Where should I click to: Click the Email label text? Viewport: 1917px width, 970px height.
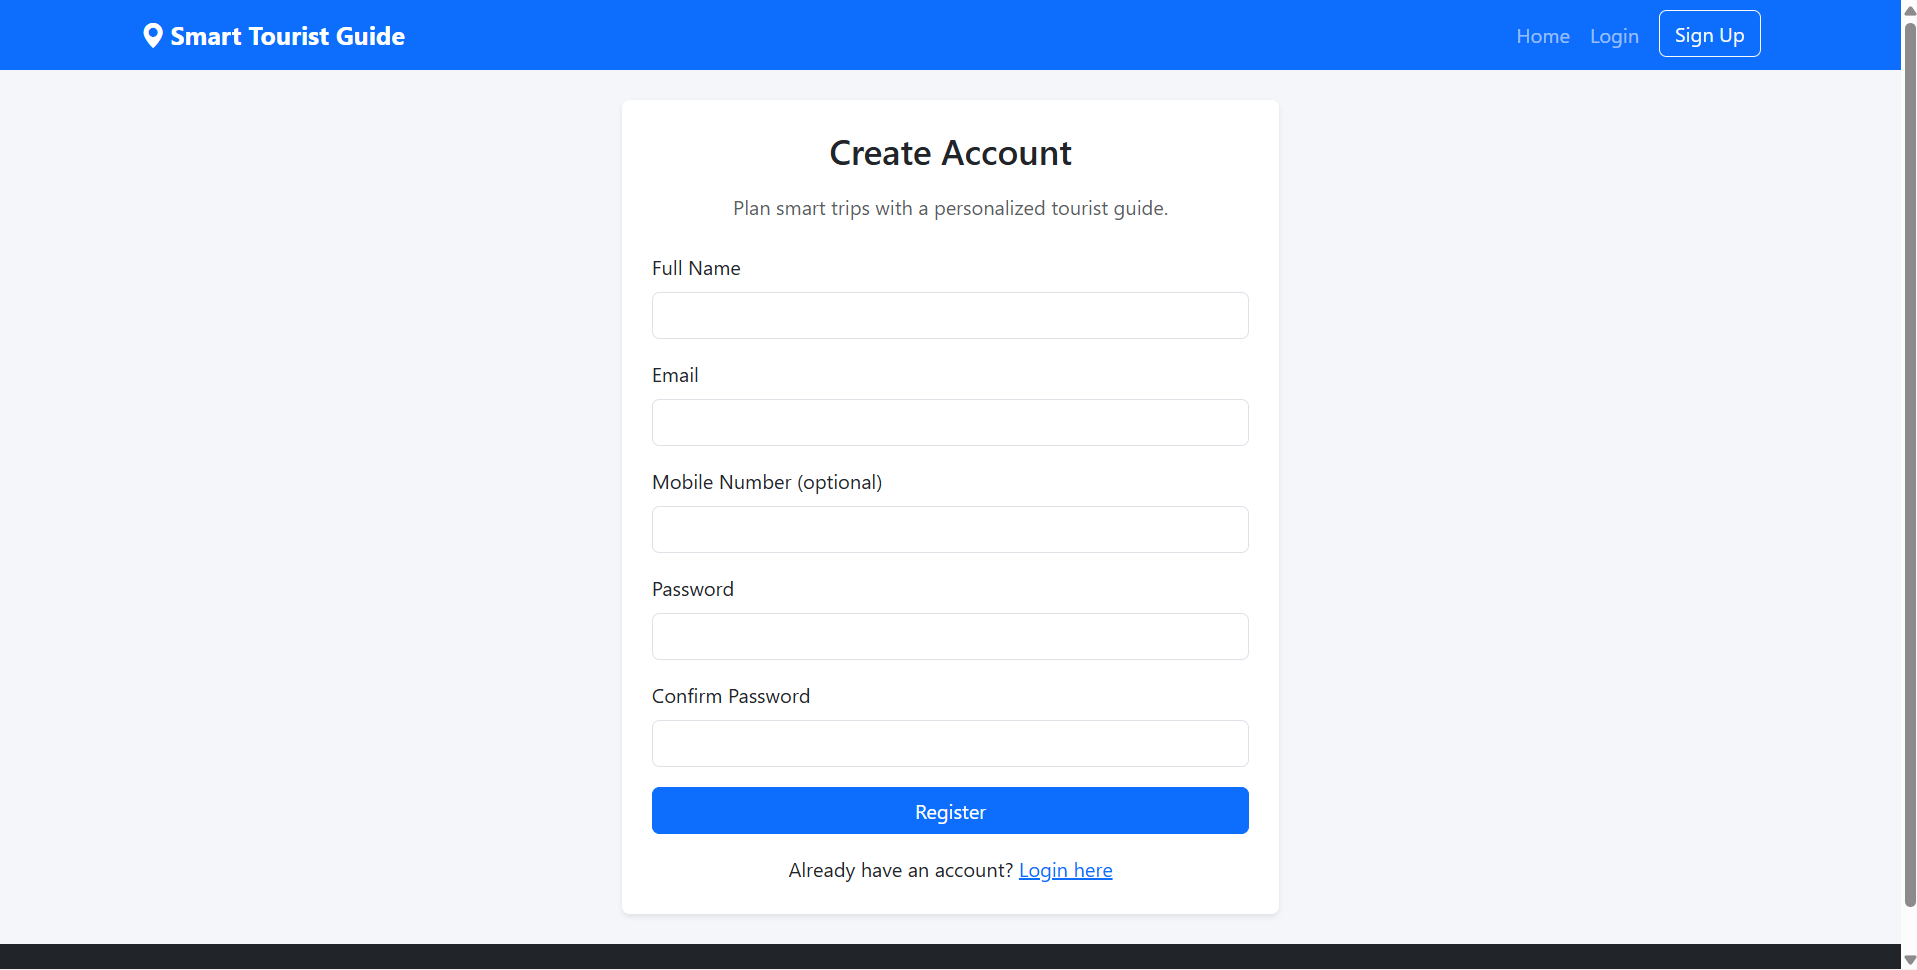(x=675, y=375)
